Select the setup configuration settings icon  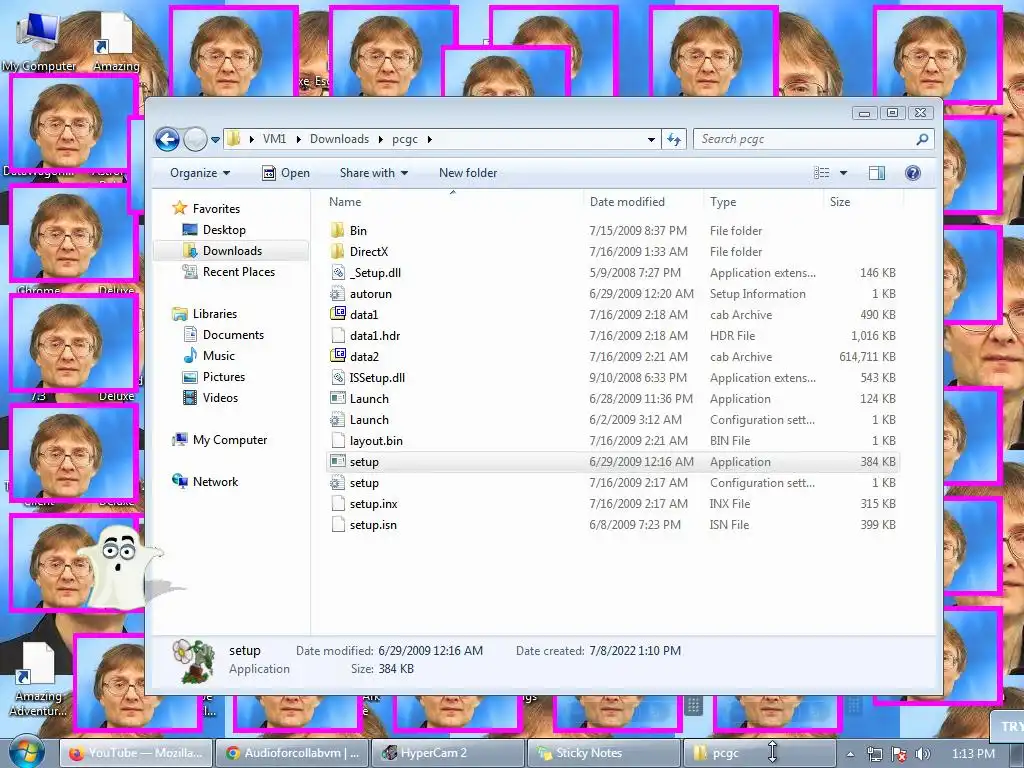click(338, 483)
